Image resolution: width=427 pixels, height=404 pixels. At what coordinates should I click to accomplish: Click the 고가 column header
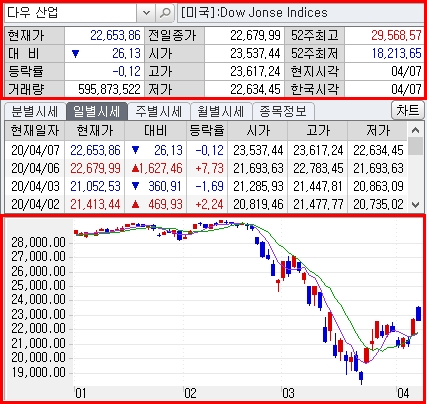coord(318,131)
